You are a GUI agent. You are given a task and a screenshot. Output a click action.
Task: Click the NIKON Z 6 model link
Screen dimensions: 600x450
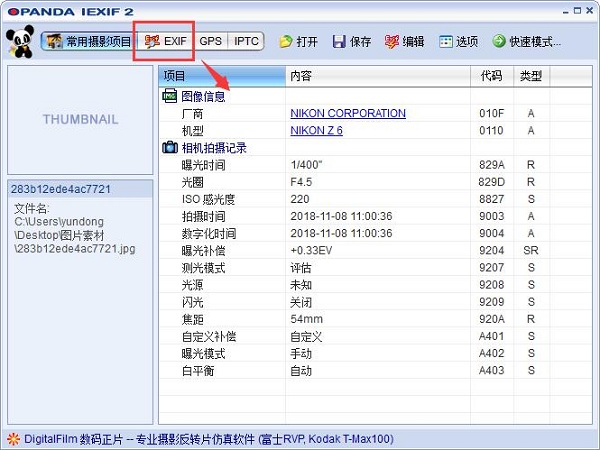point(318,131)
